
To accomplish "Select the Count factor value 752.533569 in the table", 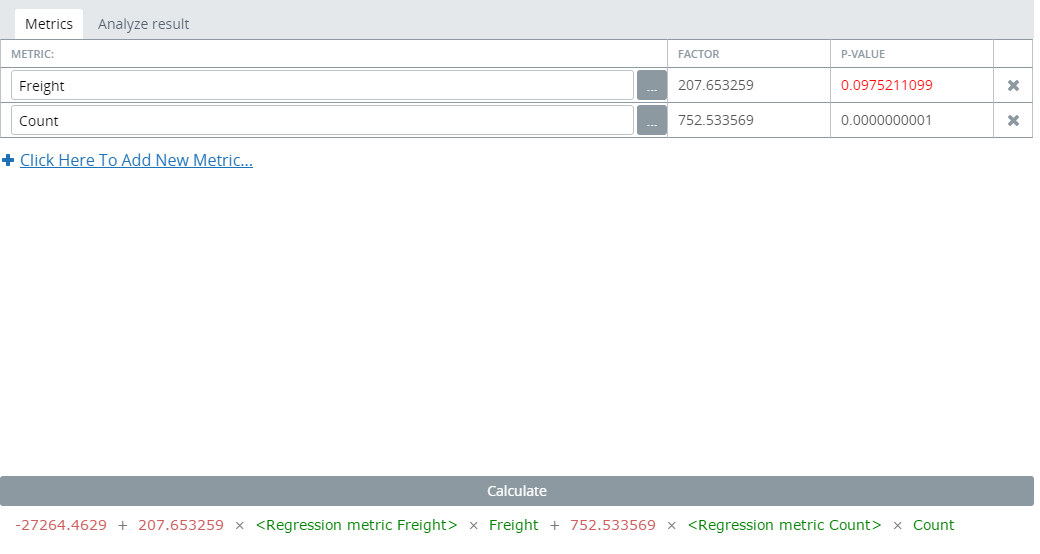I will (716, 121).
